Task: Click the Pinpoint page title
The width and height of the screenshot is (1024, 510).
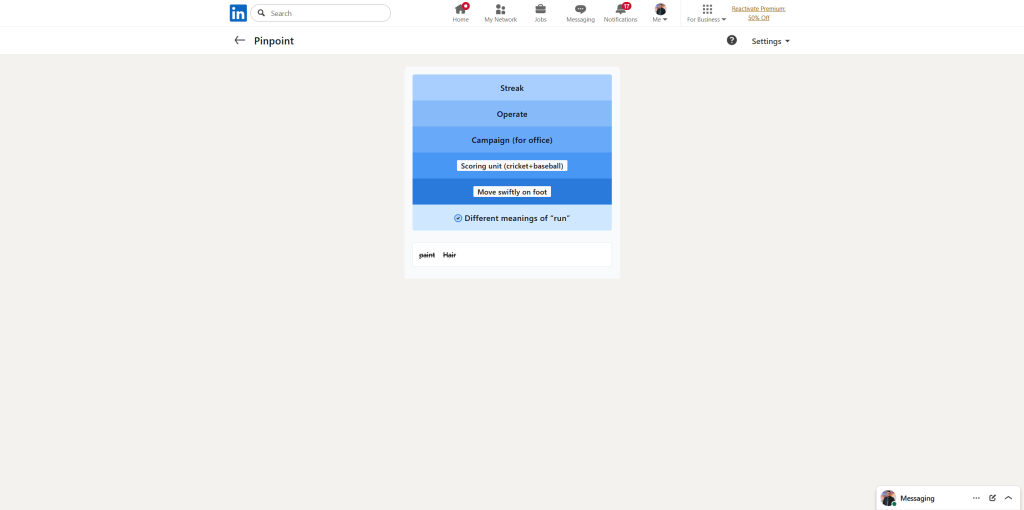Action: point(274,40)
